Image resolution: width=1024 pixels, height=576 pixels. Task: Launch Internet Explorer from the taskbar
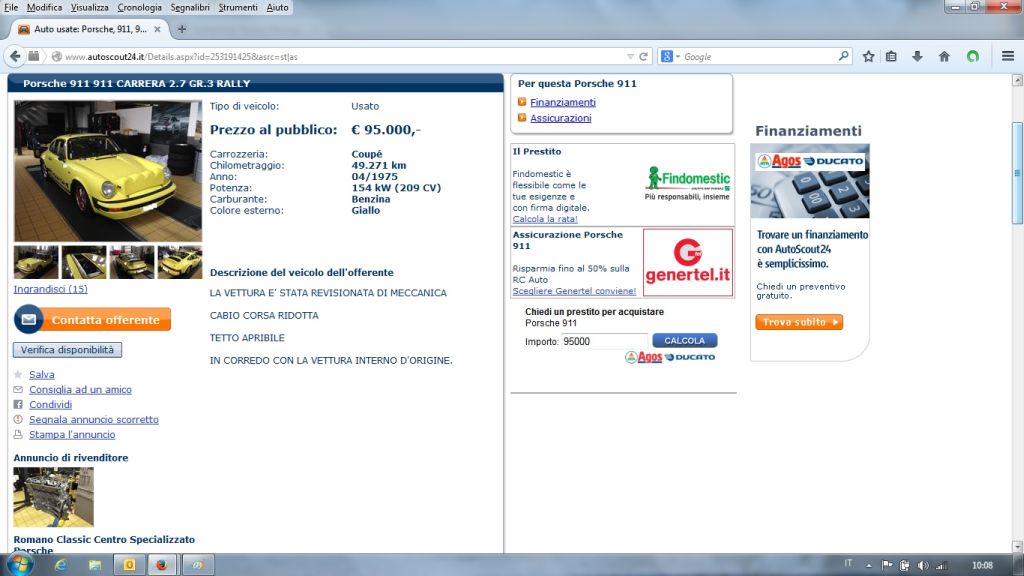61,566
